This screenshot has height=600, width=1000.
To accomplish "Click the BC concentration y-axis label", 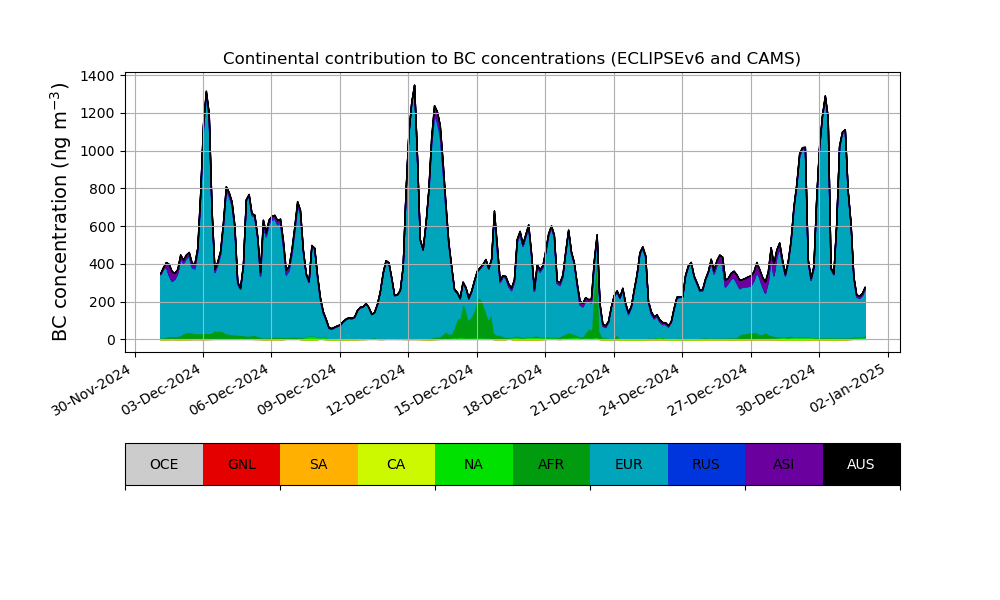I will pyautogui.click(x=61, y=212).
